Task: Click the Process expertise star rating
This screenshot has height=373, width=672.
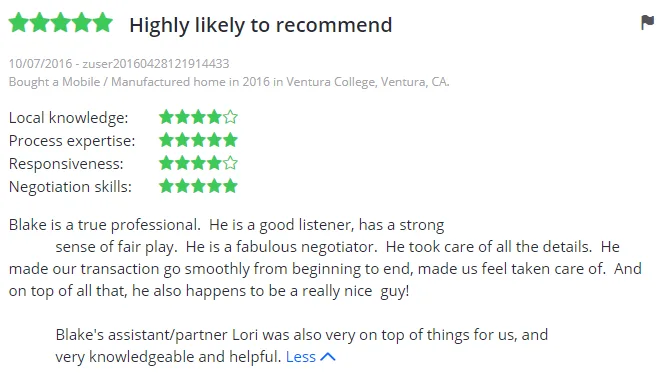Action: coord(198,140)
